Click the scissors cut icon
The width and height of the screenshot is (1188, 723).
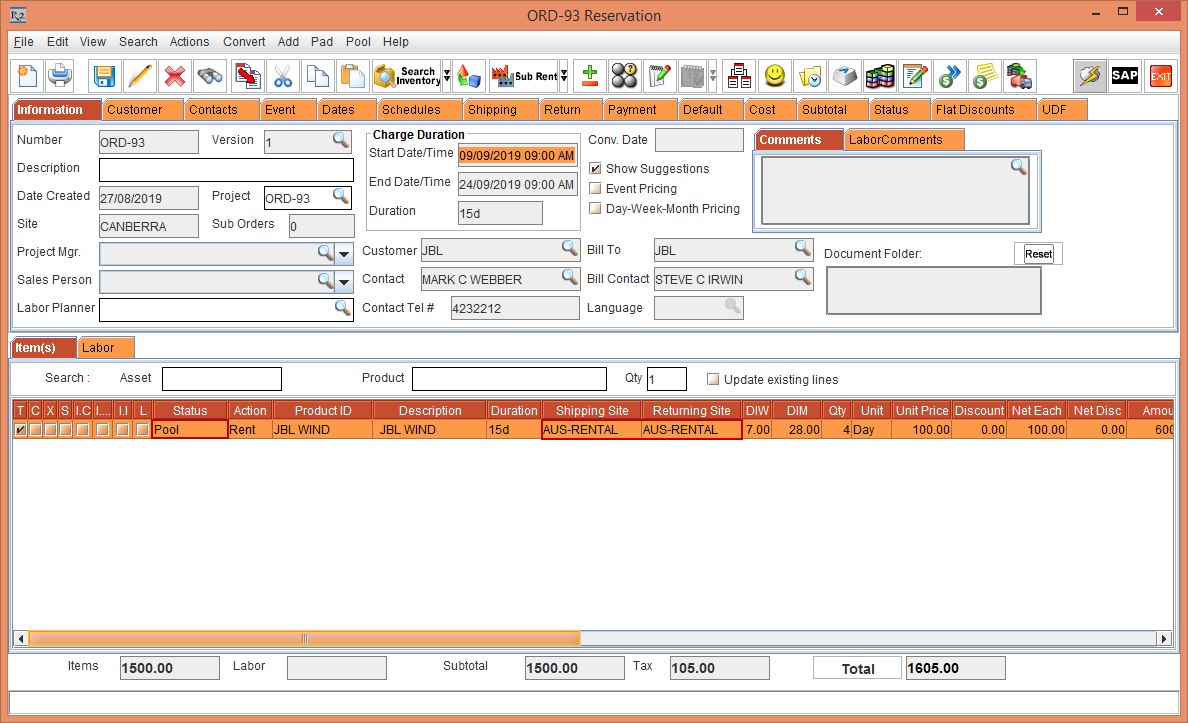[283, 76]
